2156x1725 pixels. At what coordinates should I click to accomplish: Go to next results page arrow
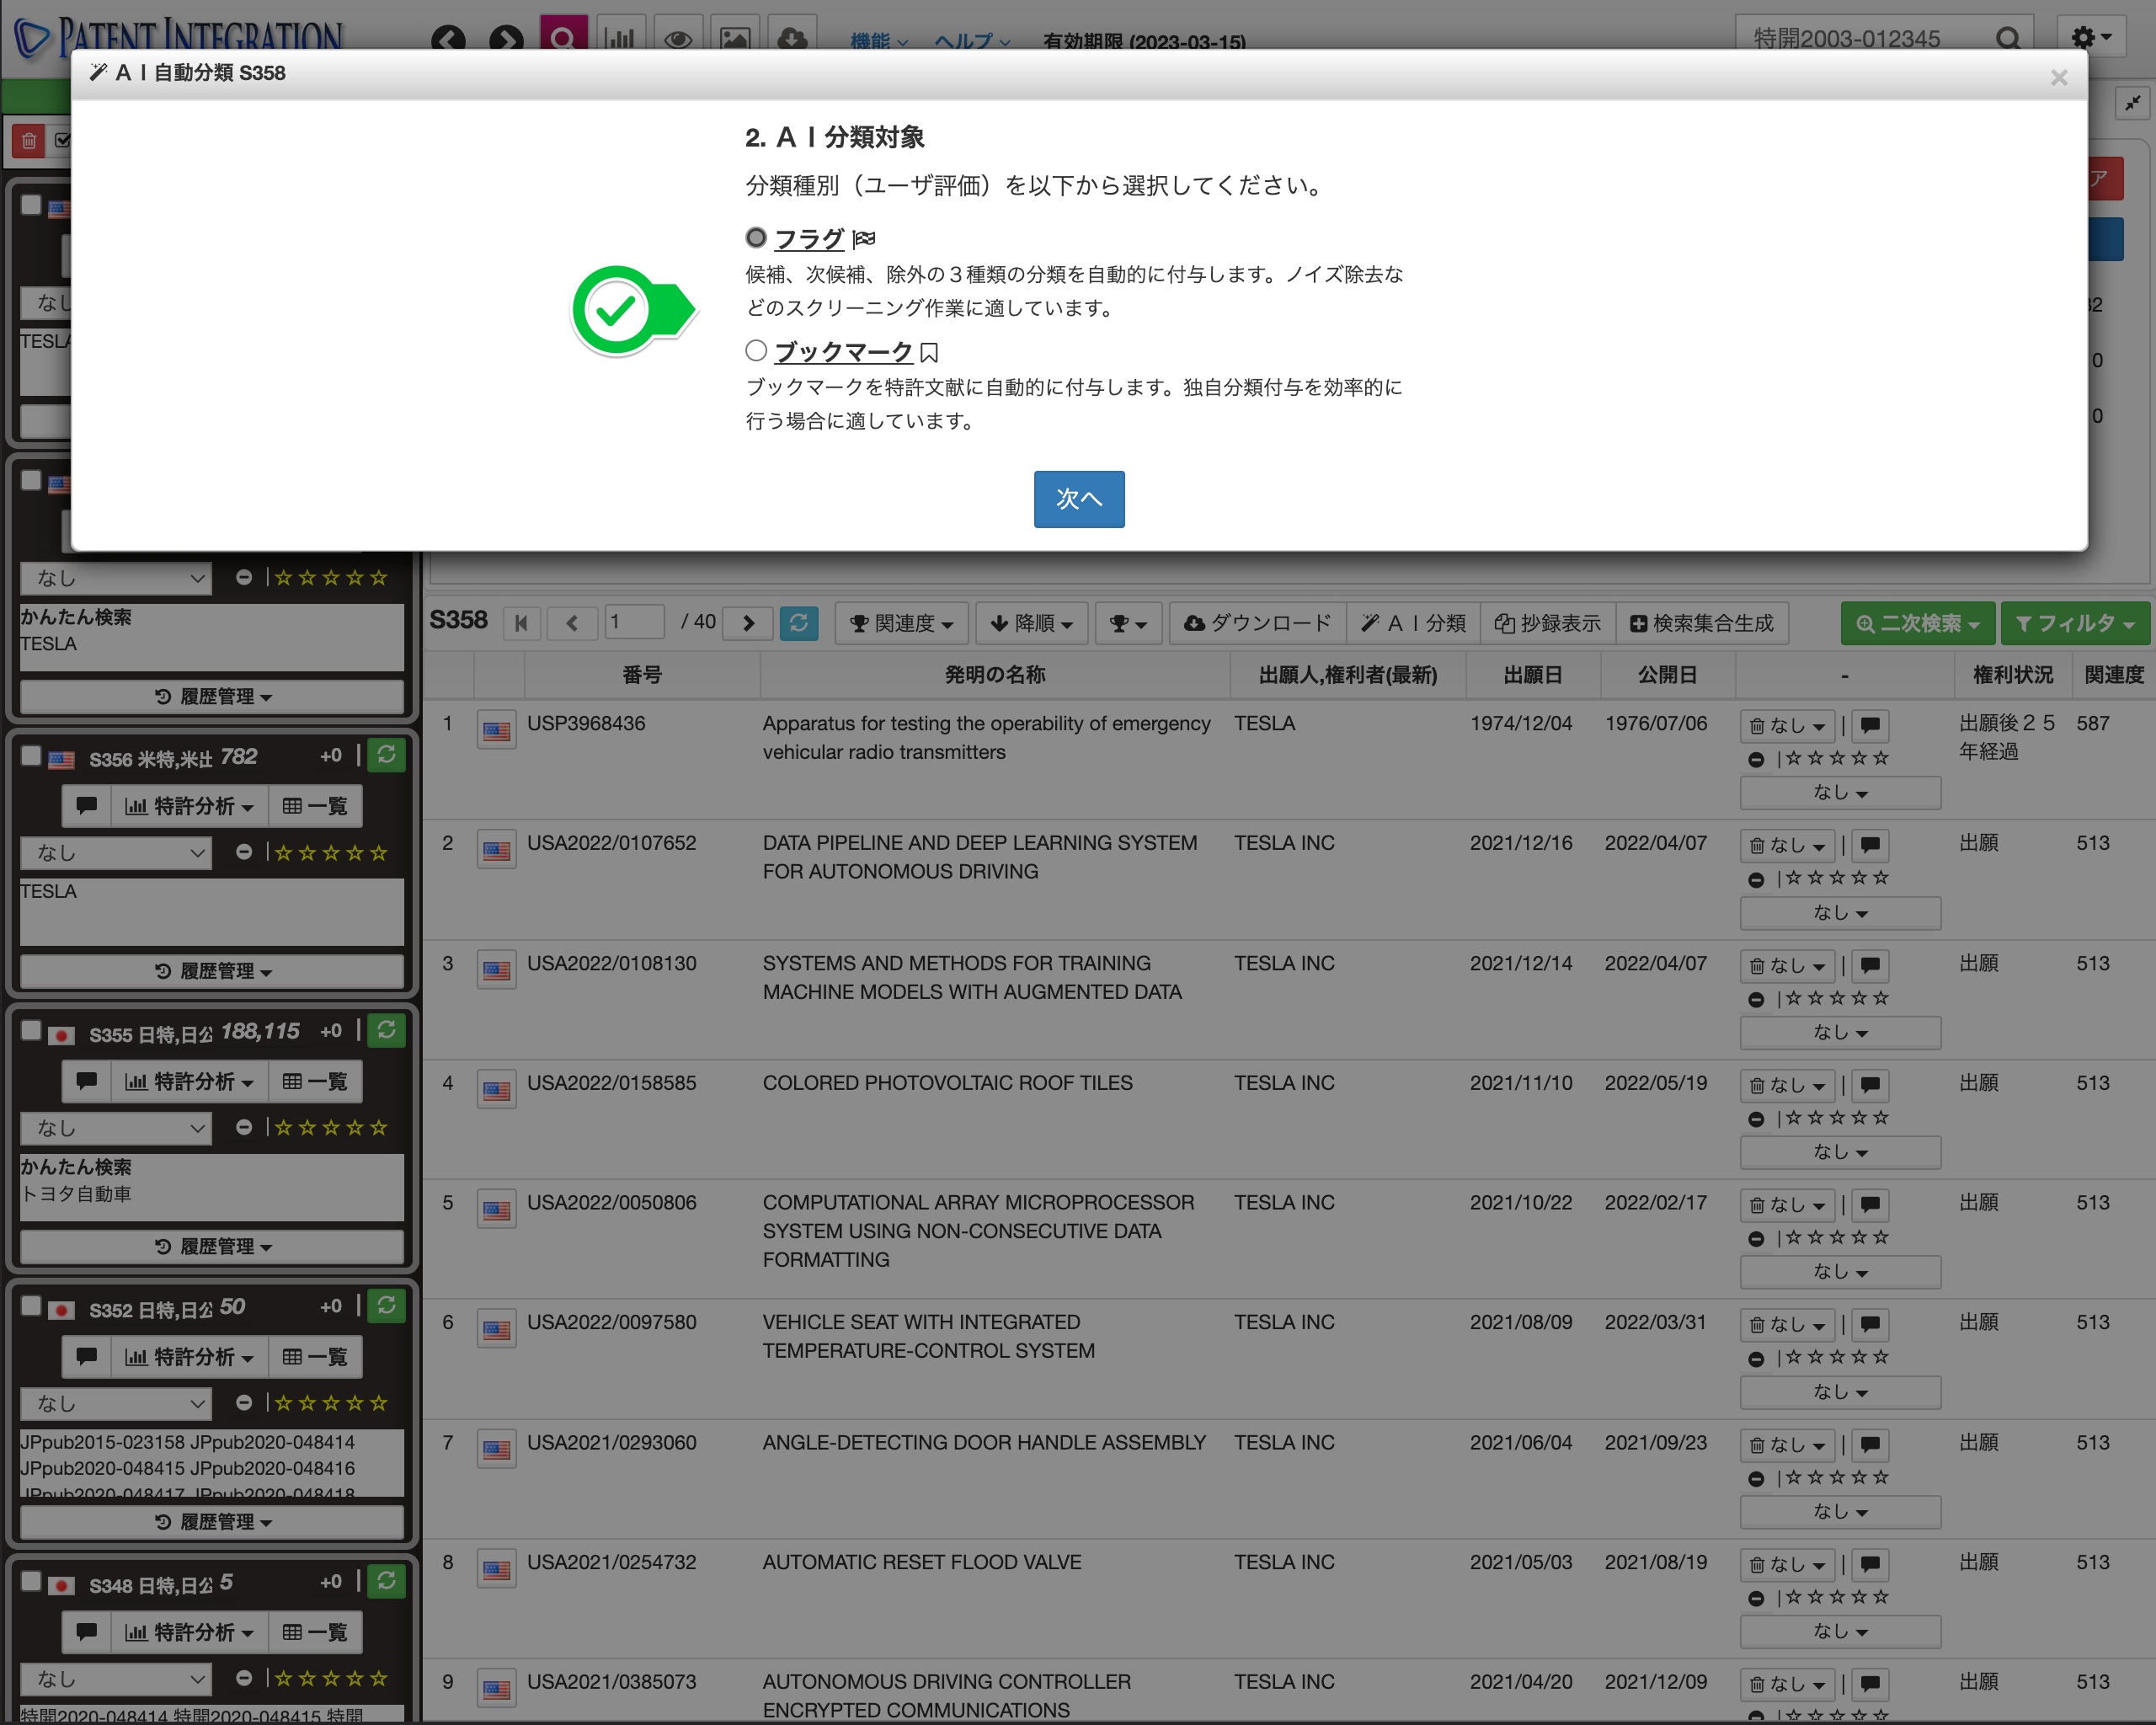(749, 623)
